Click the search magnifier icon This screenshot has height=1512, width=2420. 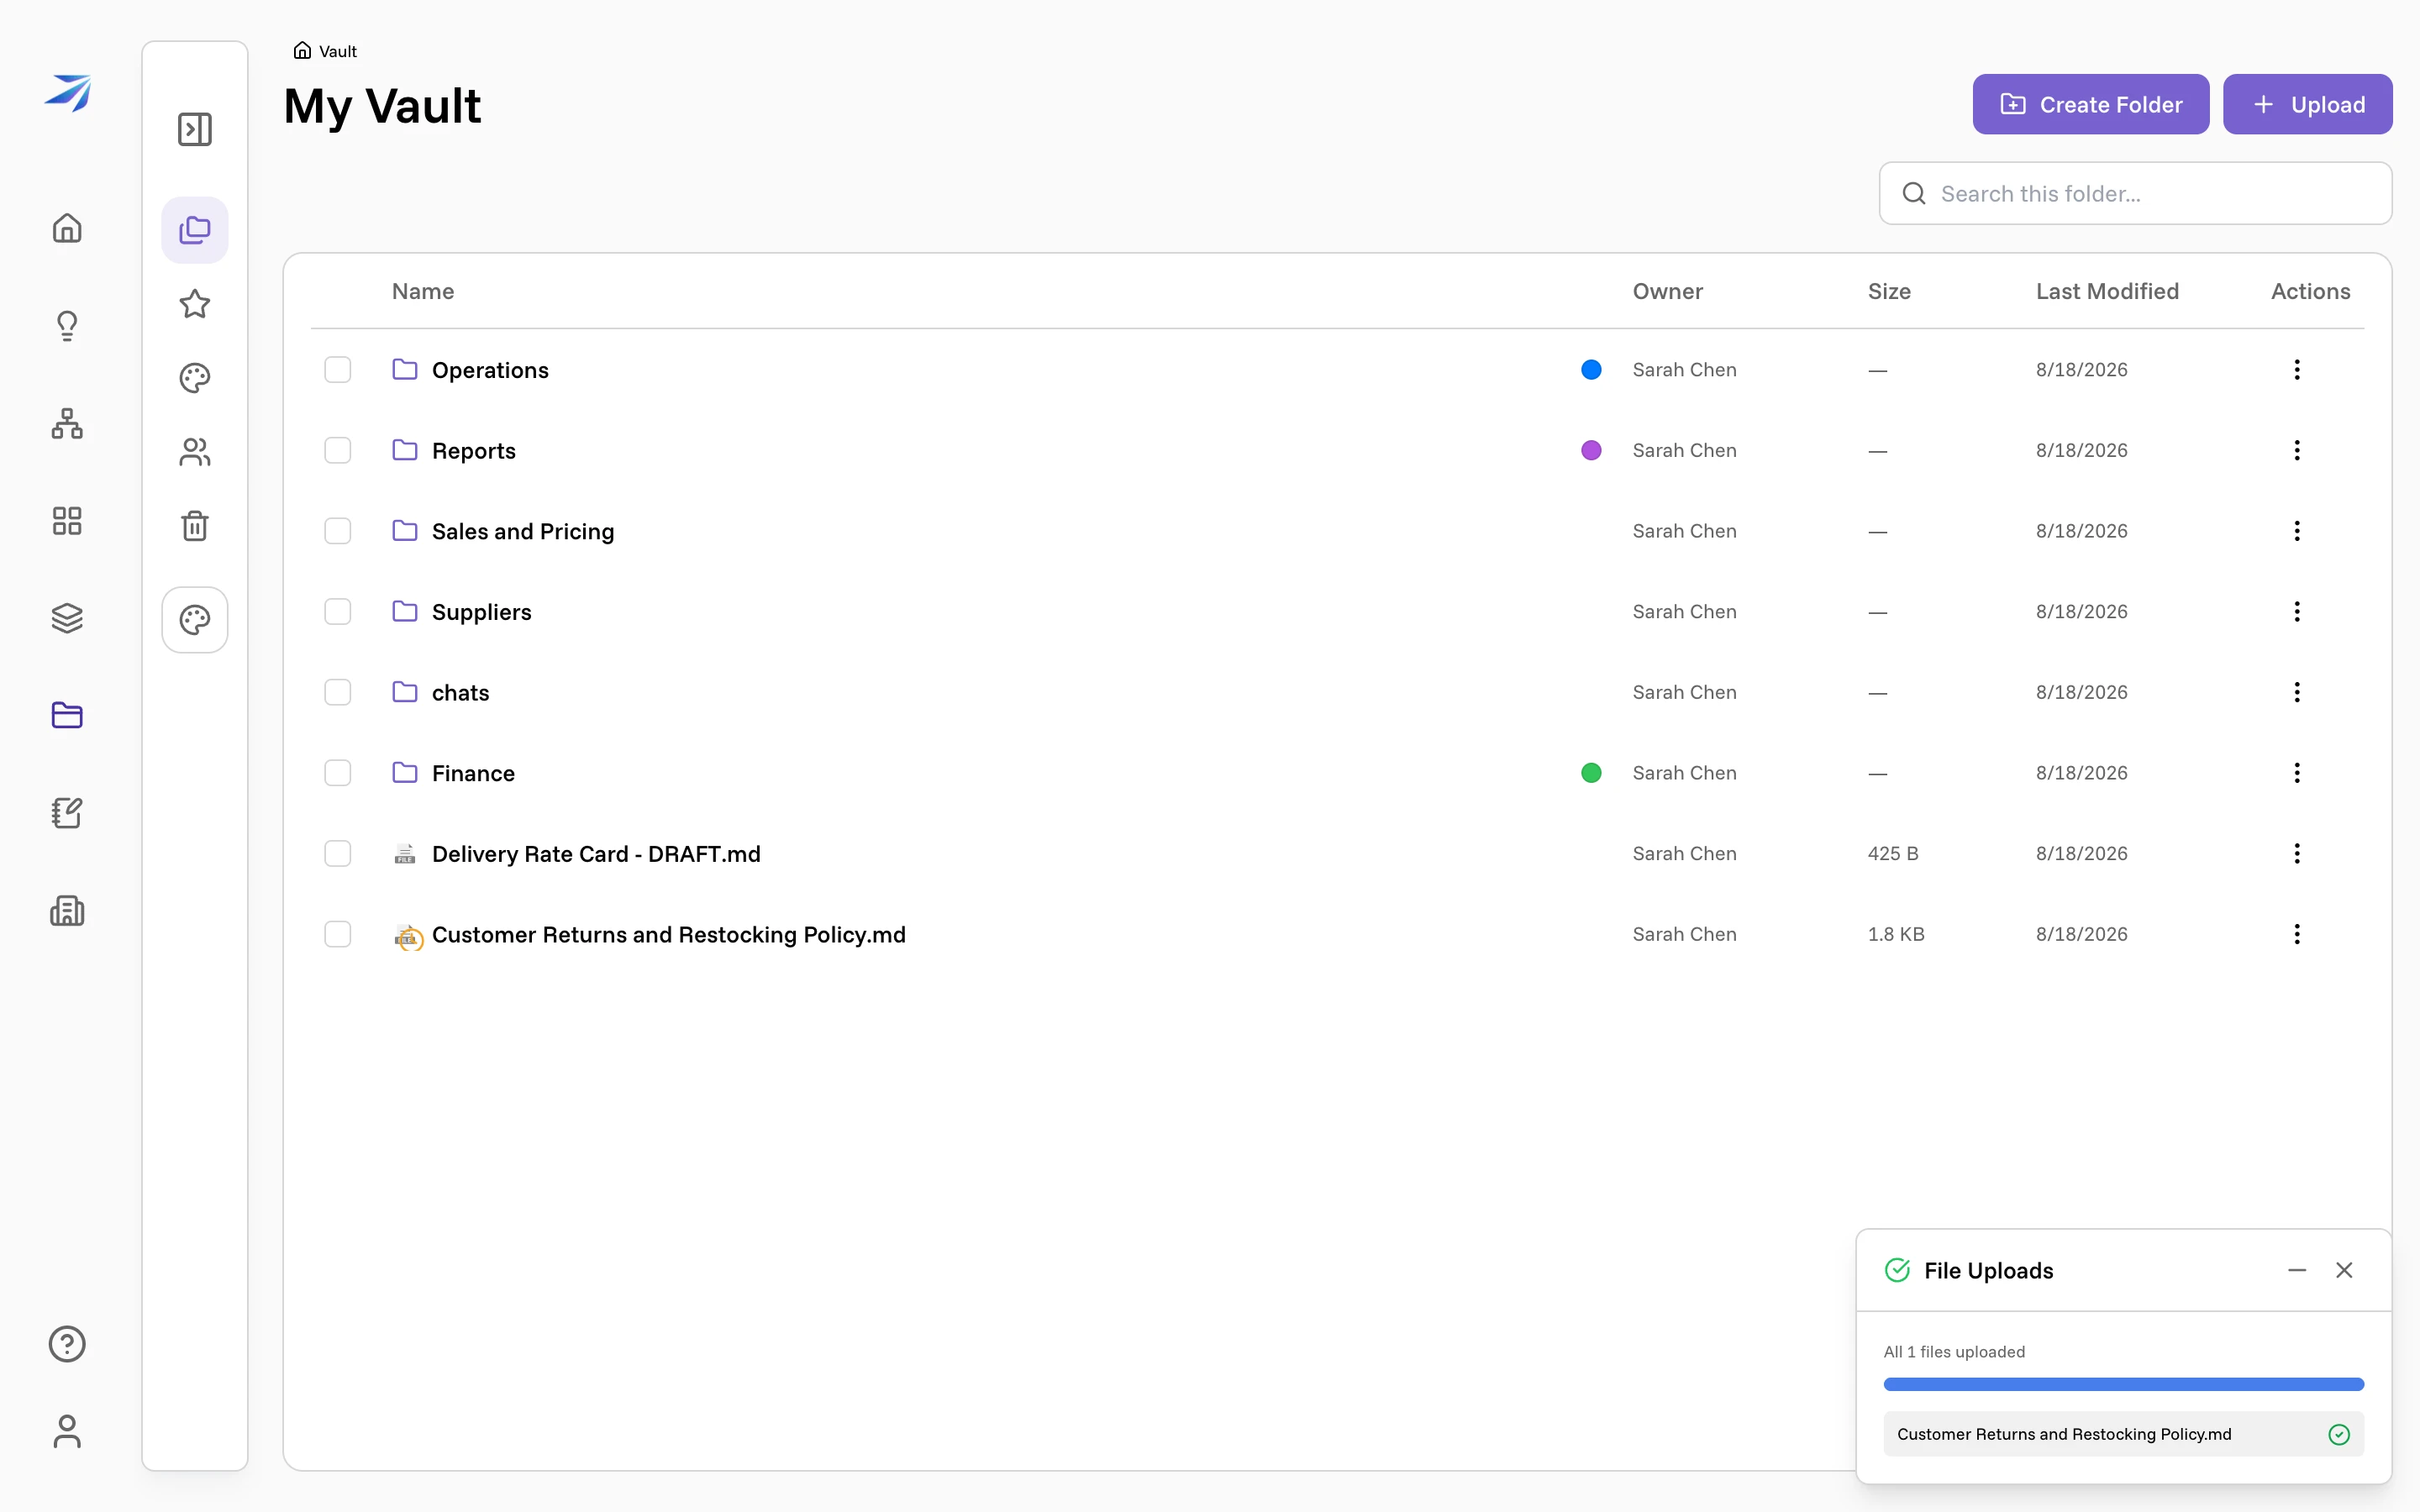click(1914, 193)
